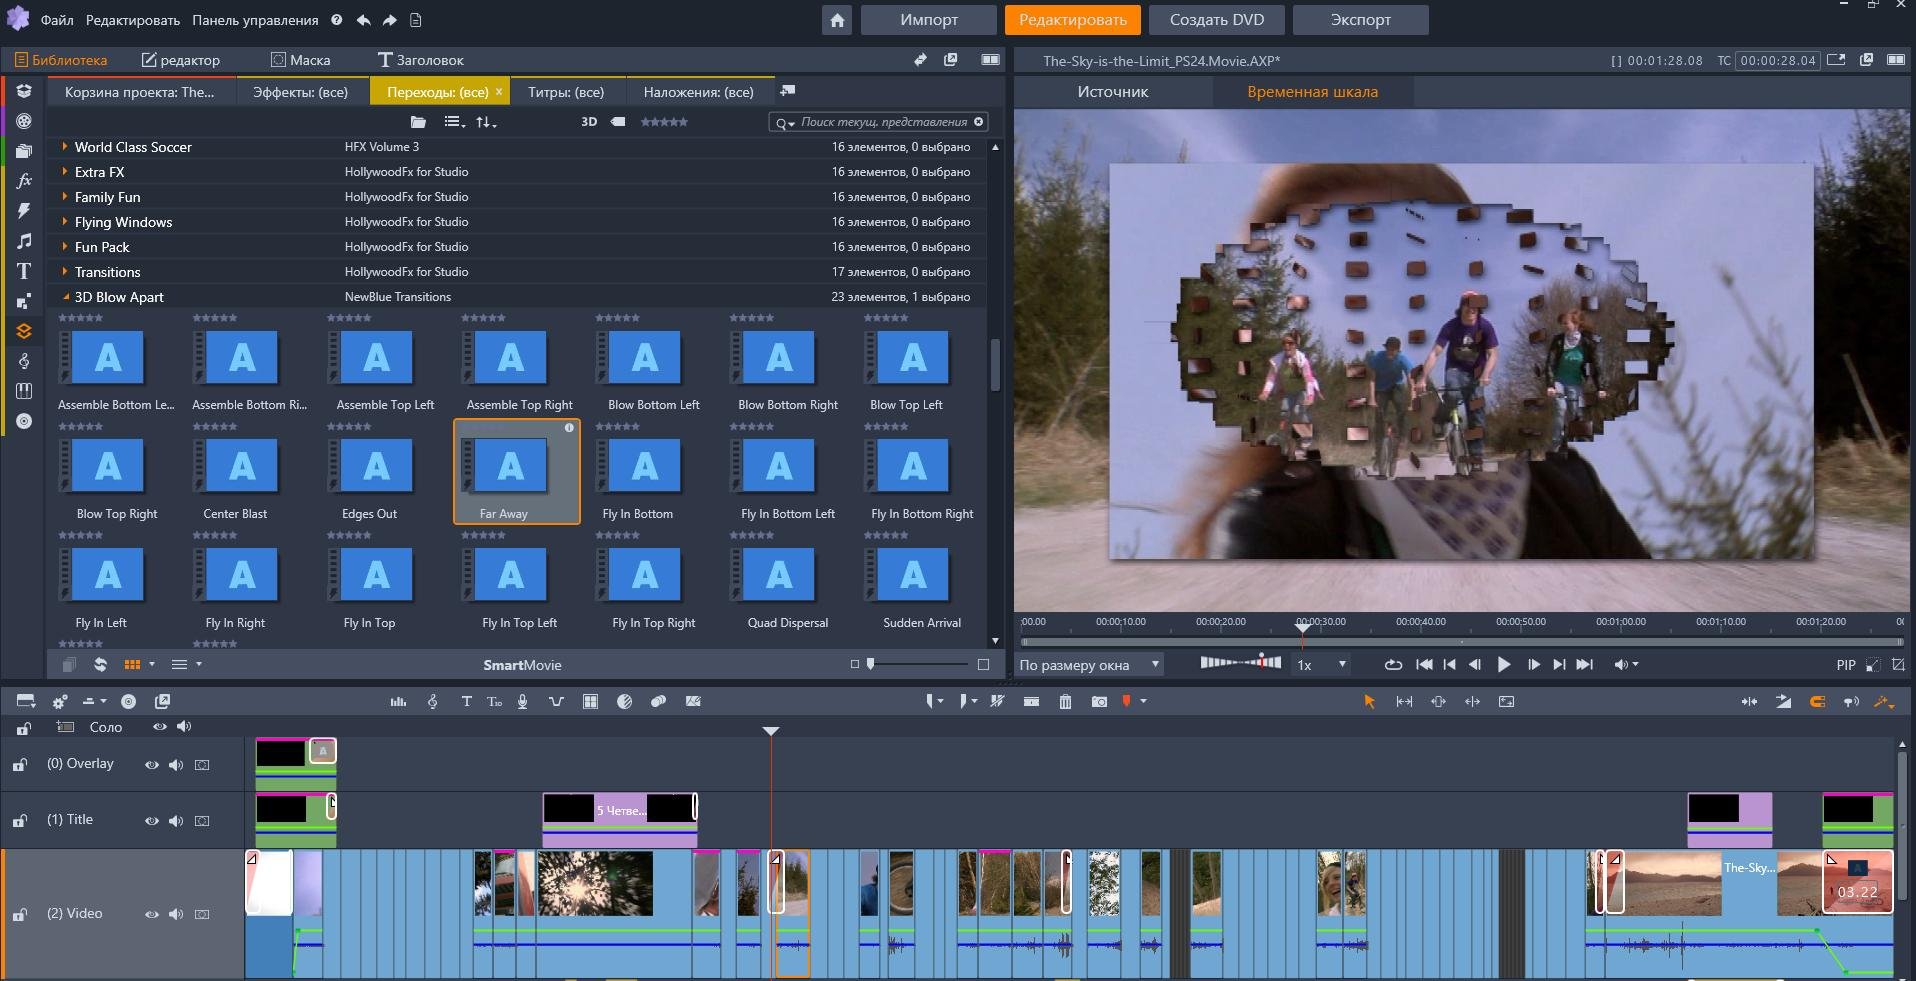Select the arrow selection tool in timeline toolbar
The image size is (1916, 981).
pyautogui.click(x=1369, y=702)
